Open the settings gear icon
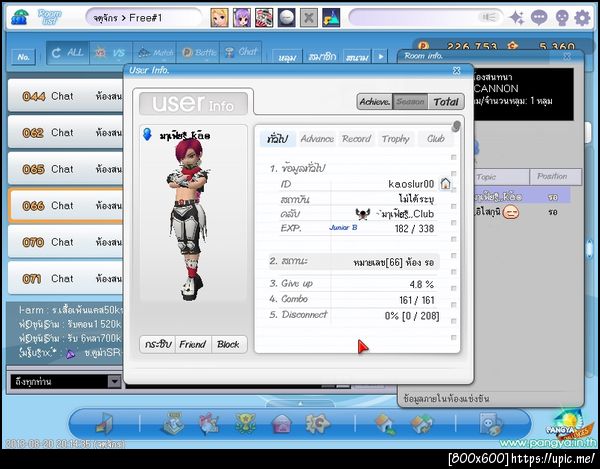The image size is (600, 469). (x=582, y=18)
